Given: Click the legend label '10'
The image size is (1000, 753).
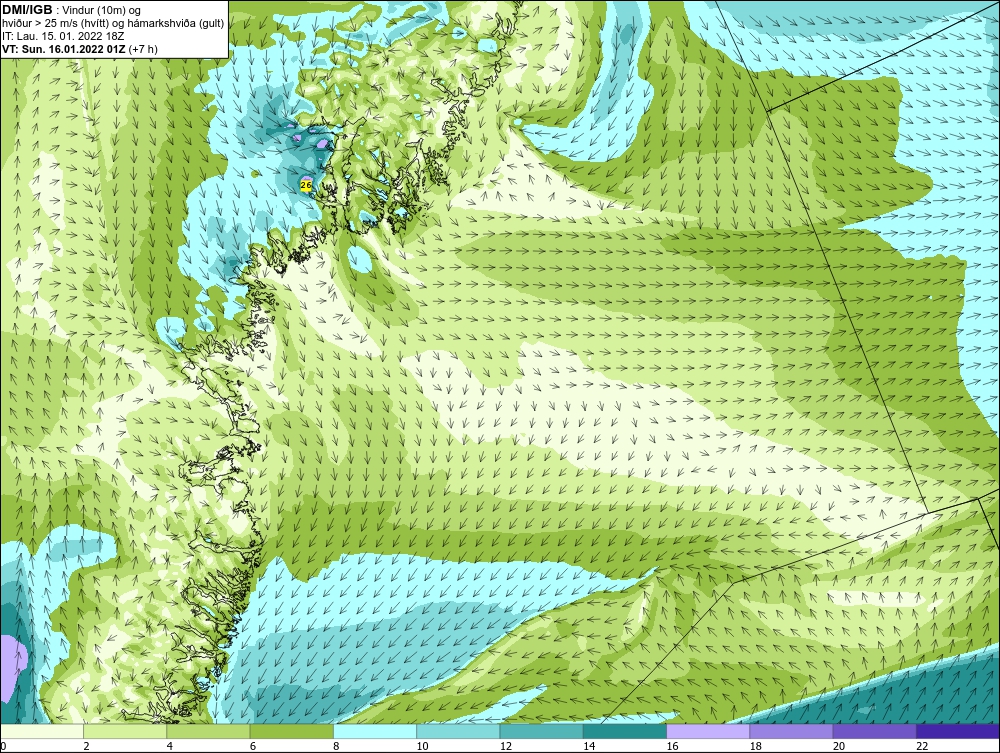Looking at the screenshot, I should coord(422,747).
